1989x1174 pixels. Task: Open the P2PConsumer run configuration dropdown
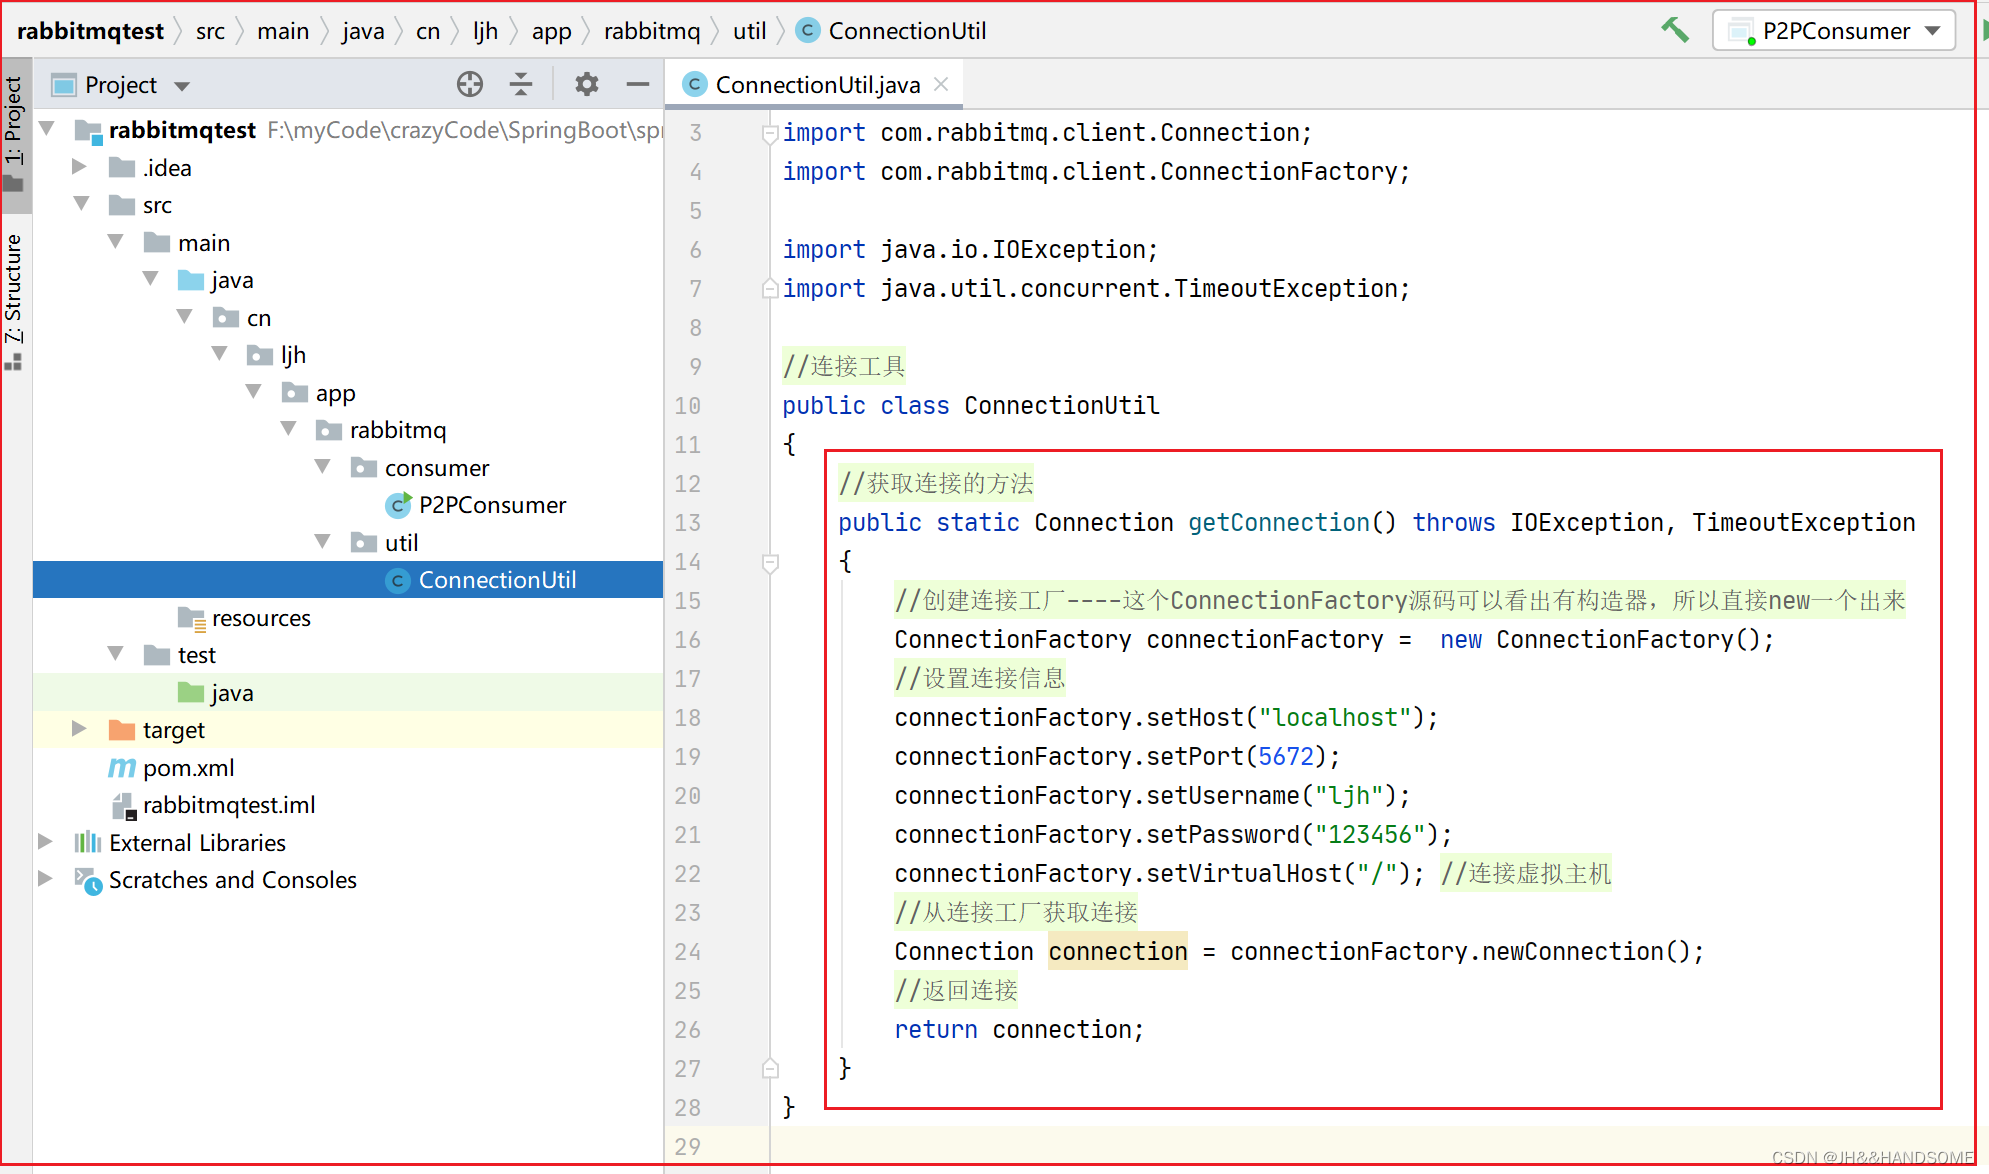click(1834, 31)
